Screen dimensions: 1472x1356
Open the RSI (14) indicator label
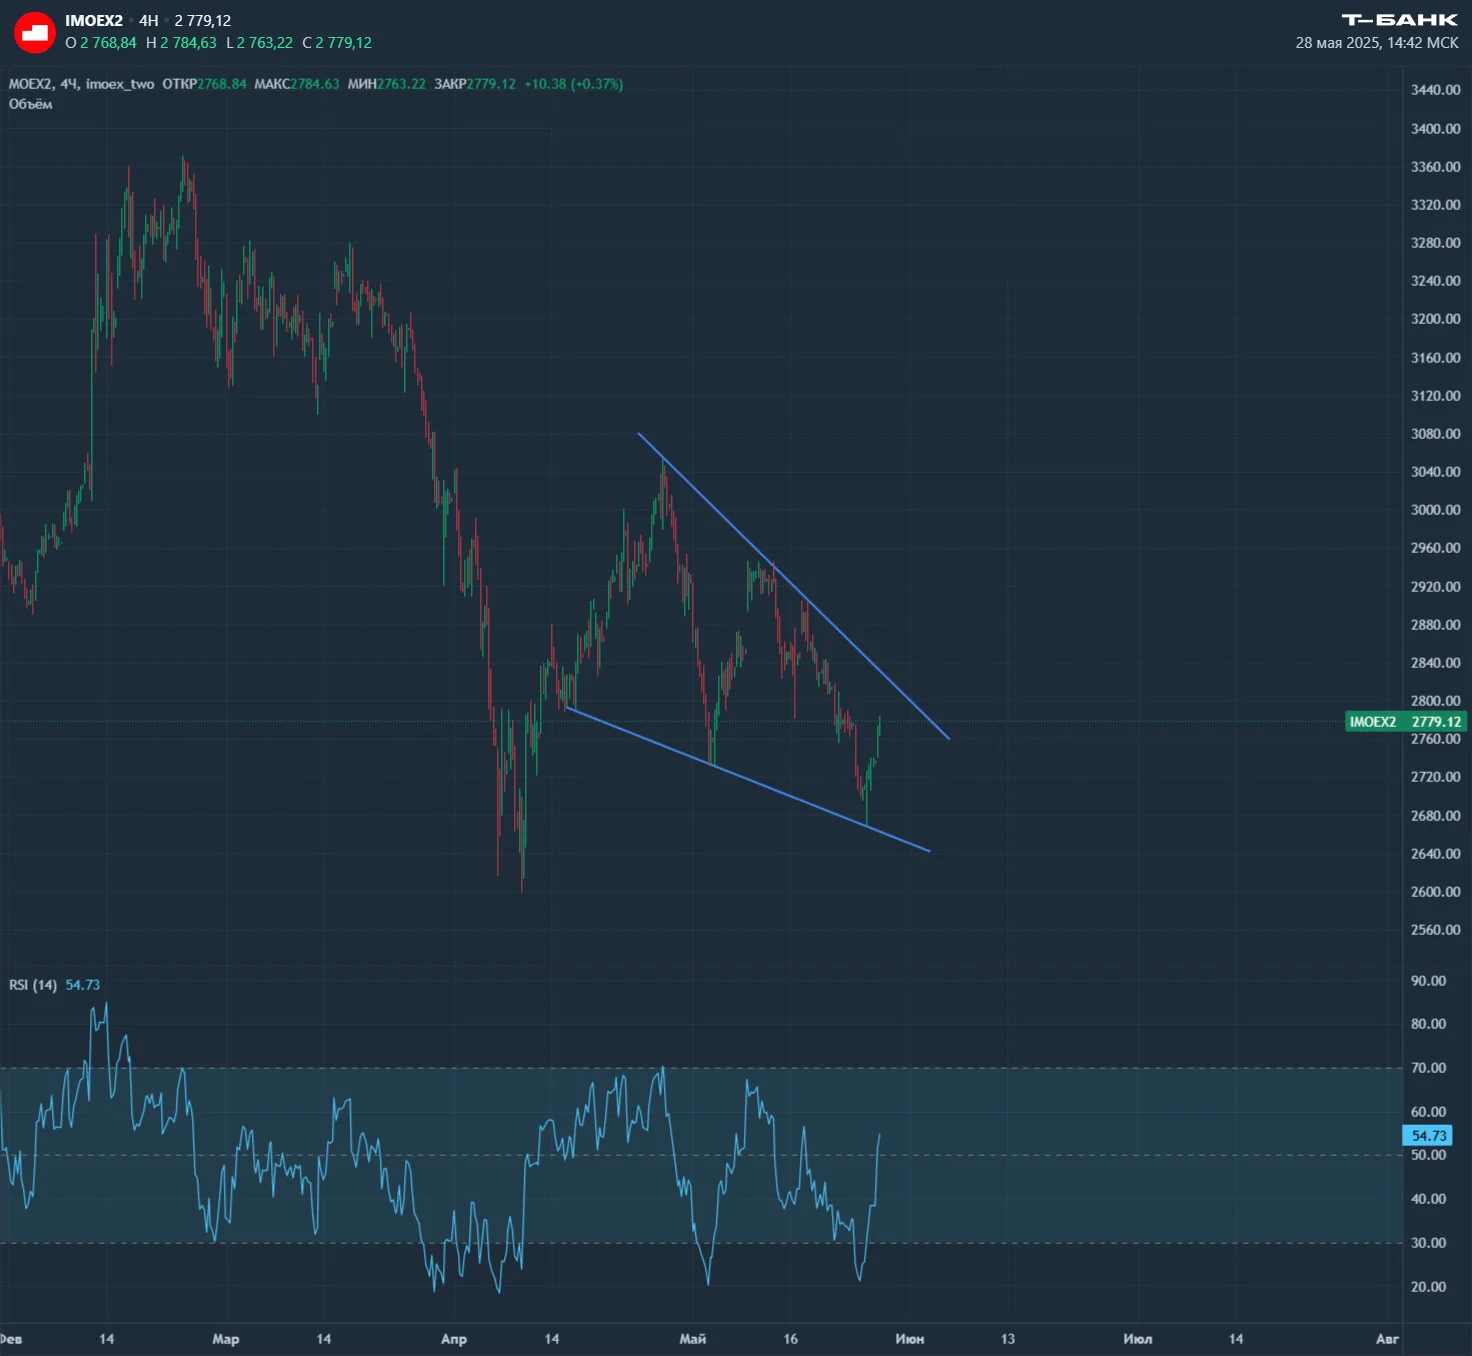[x=33, y=985]
